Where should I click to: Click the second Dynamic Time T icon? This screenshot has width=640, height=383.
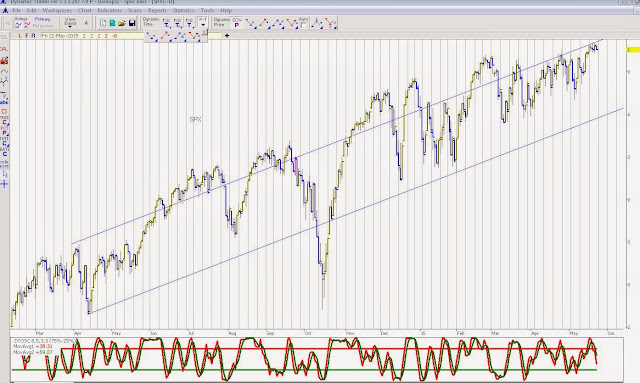point(178,23)
